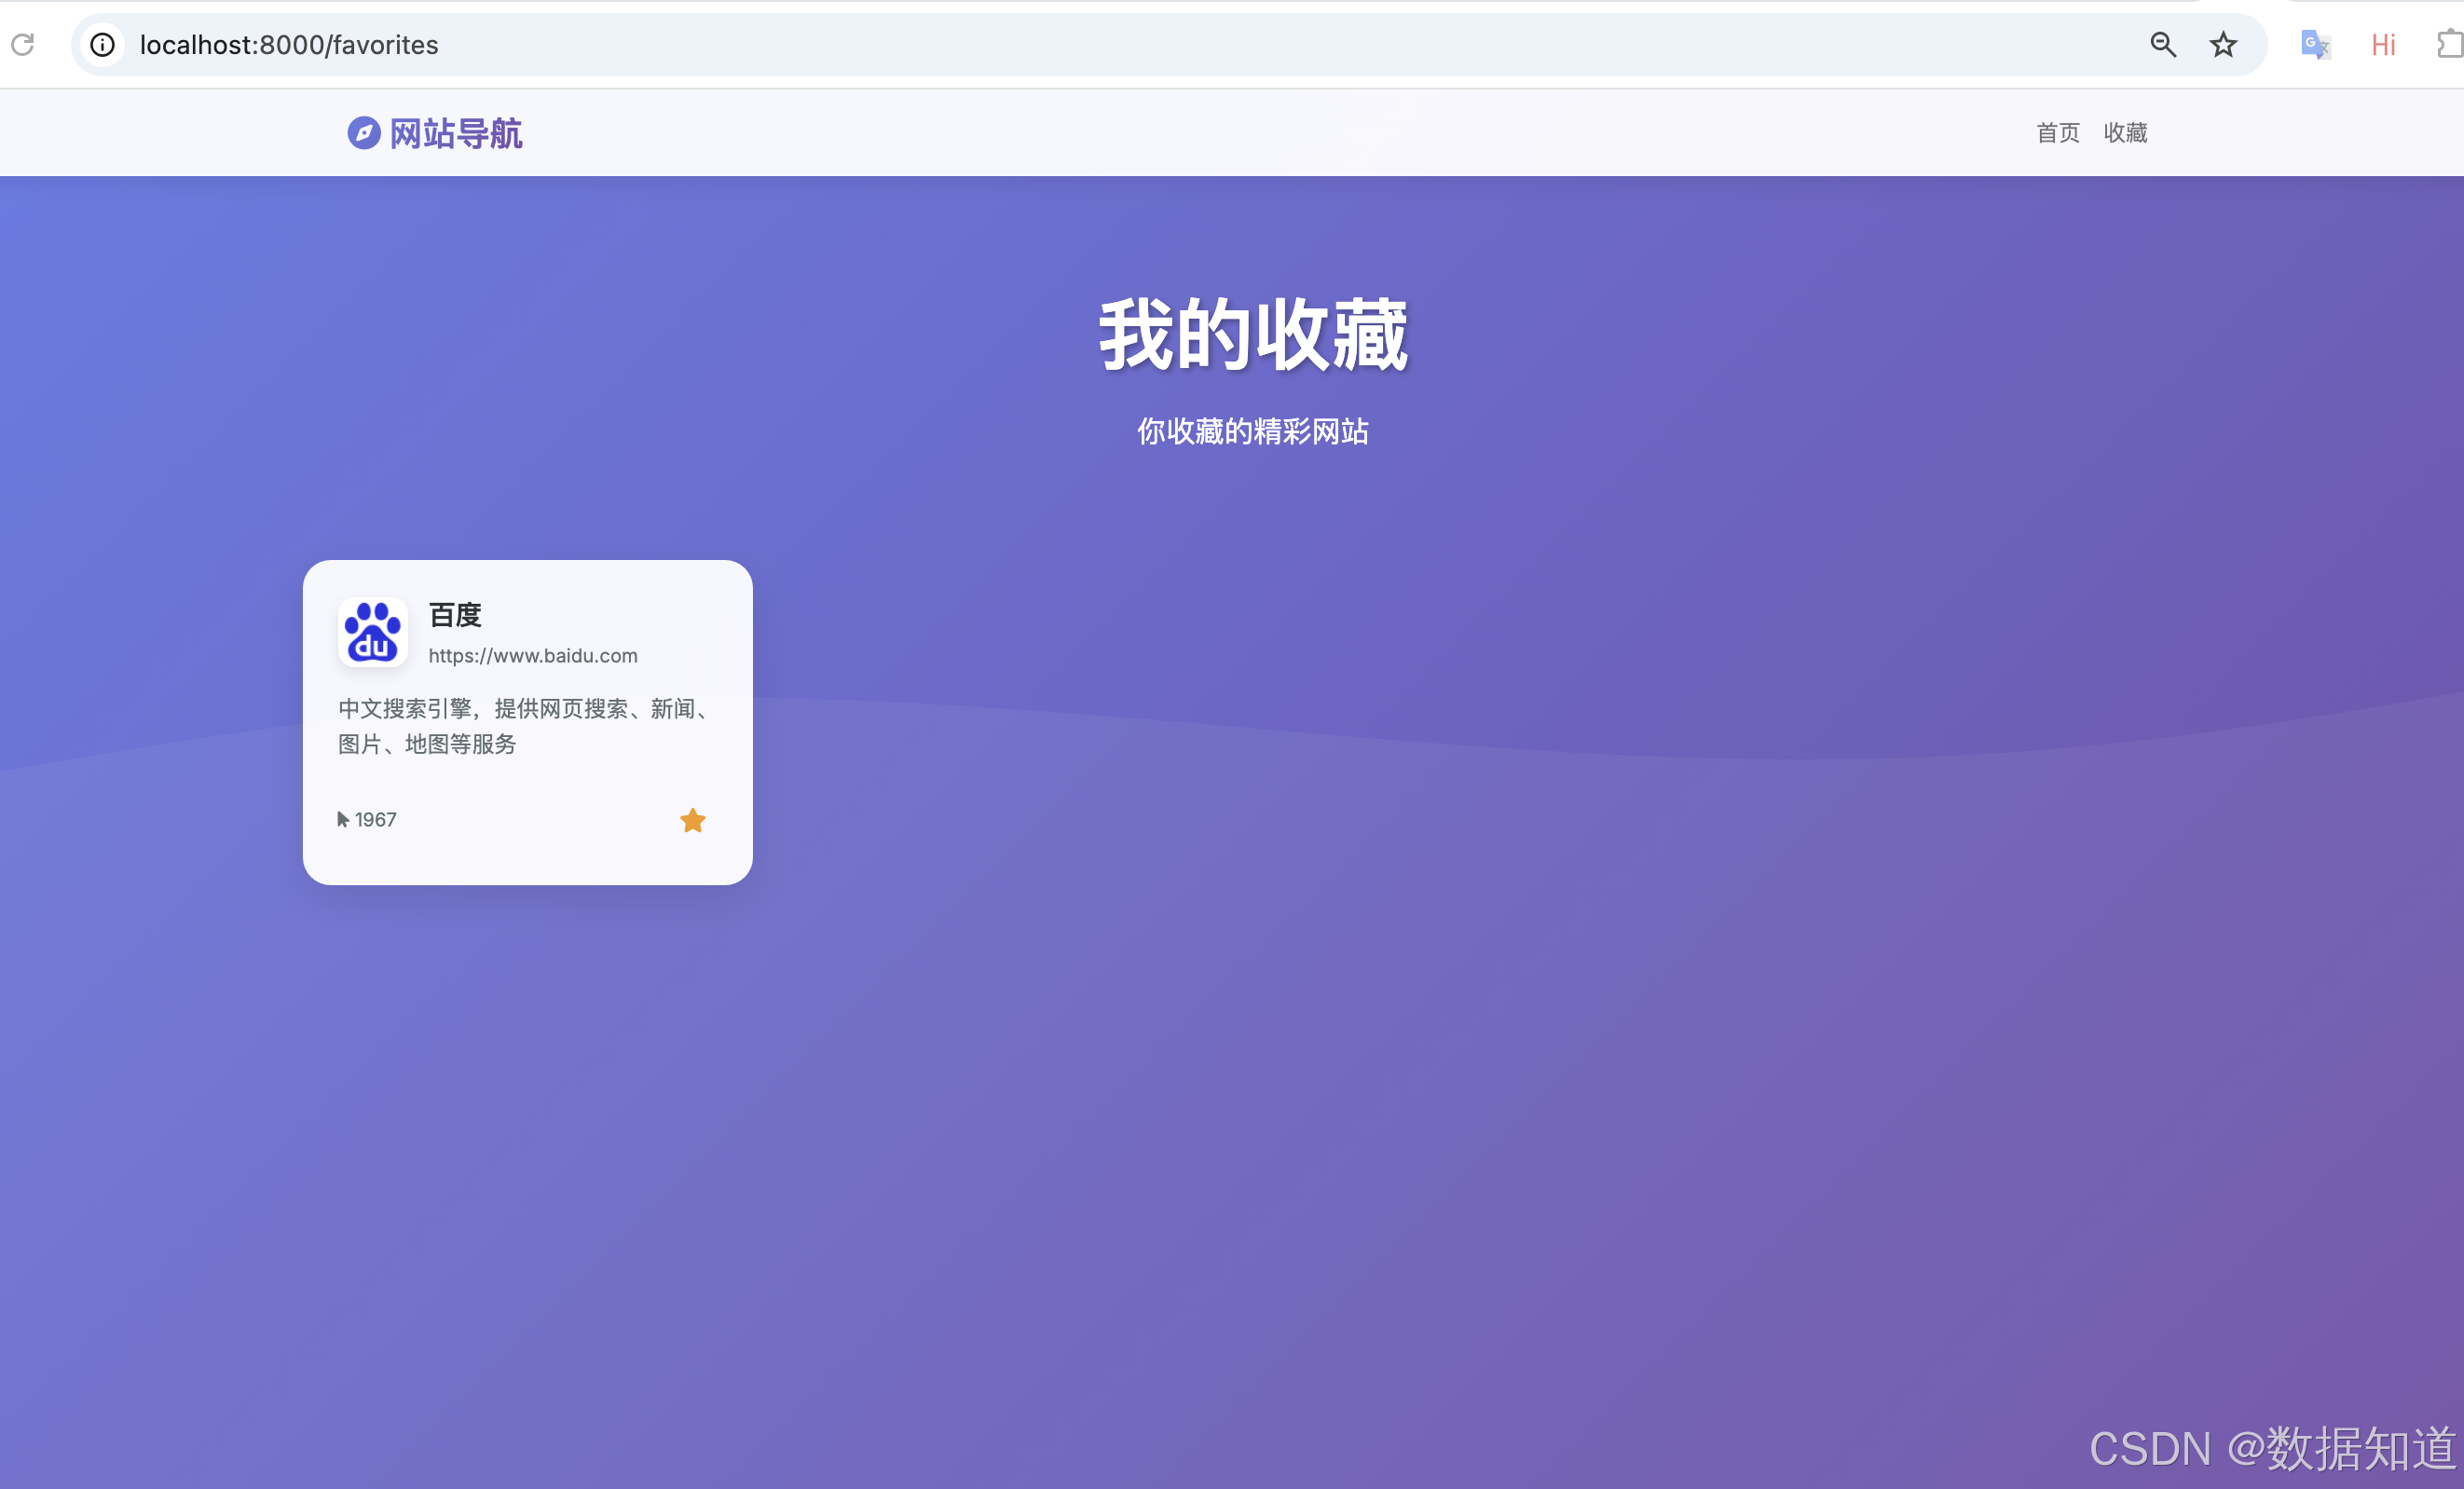
Task: Click the Baidu paw logo
Action: click(372, 632)
